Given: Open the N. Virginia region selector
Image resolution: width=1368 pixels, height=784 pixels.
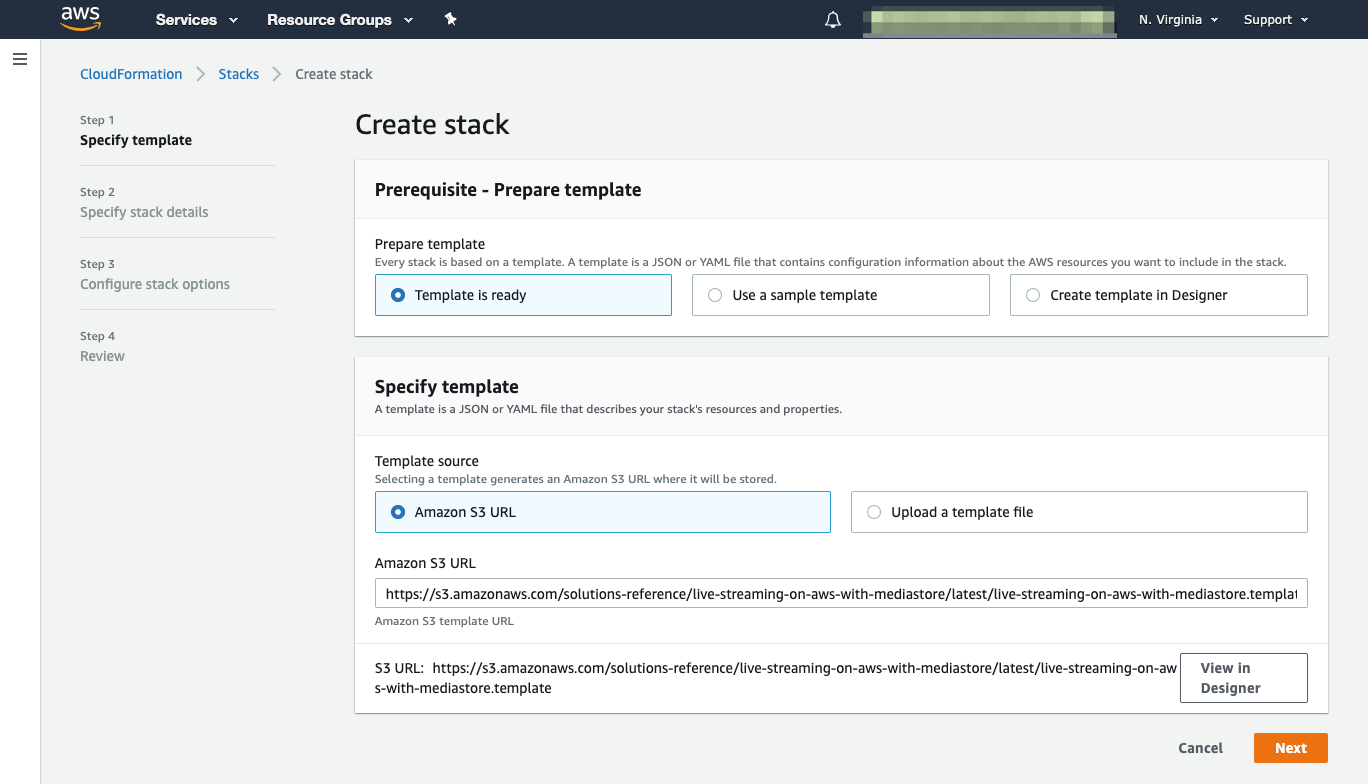Looking at the screenshot, I should click(x=1178, y=20).
